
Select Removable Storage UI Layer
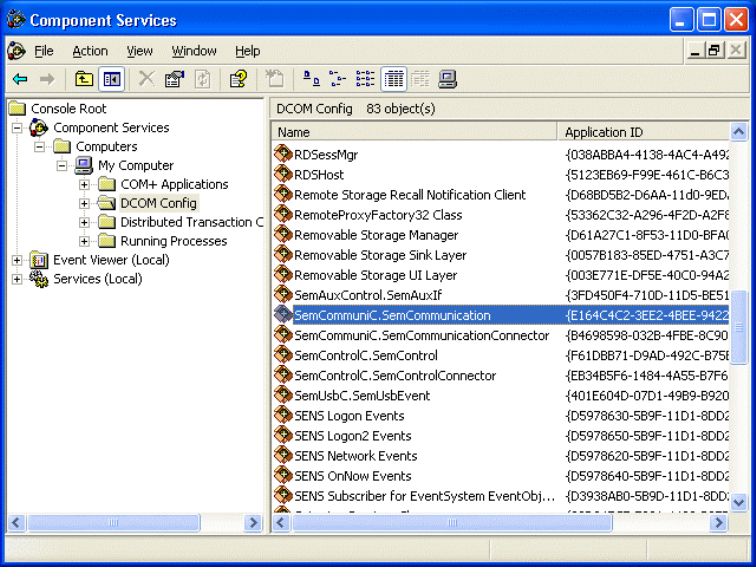(x=376, y=275)
